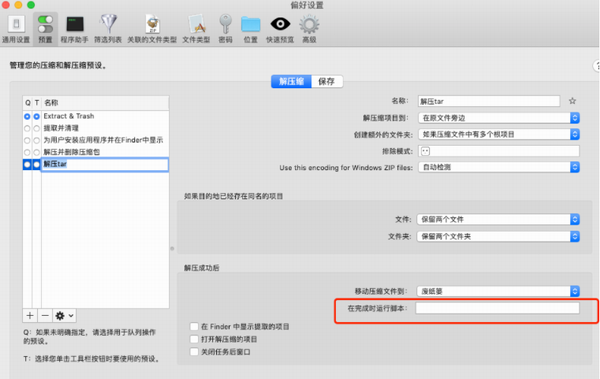Open the 解压缩项目到 dropdown
600x379 pixels.
click(499, 118)
